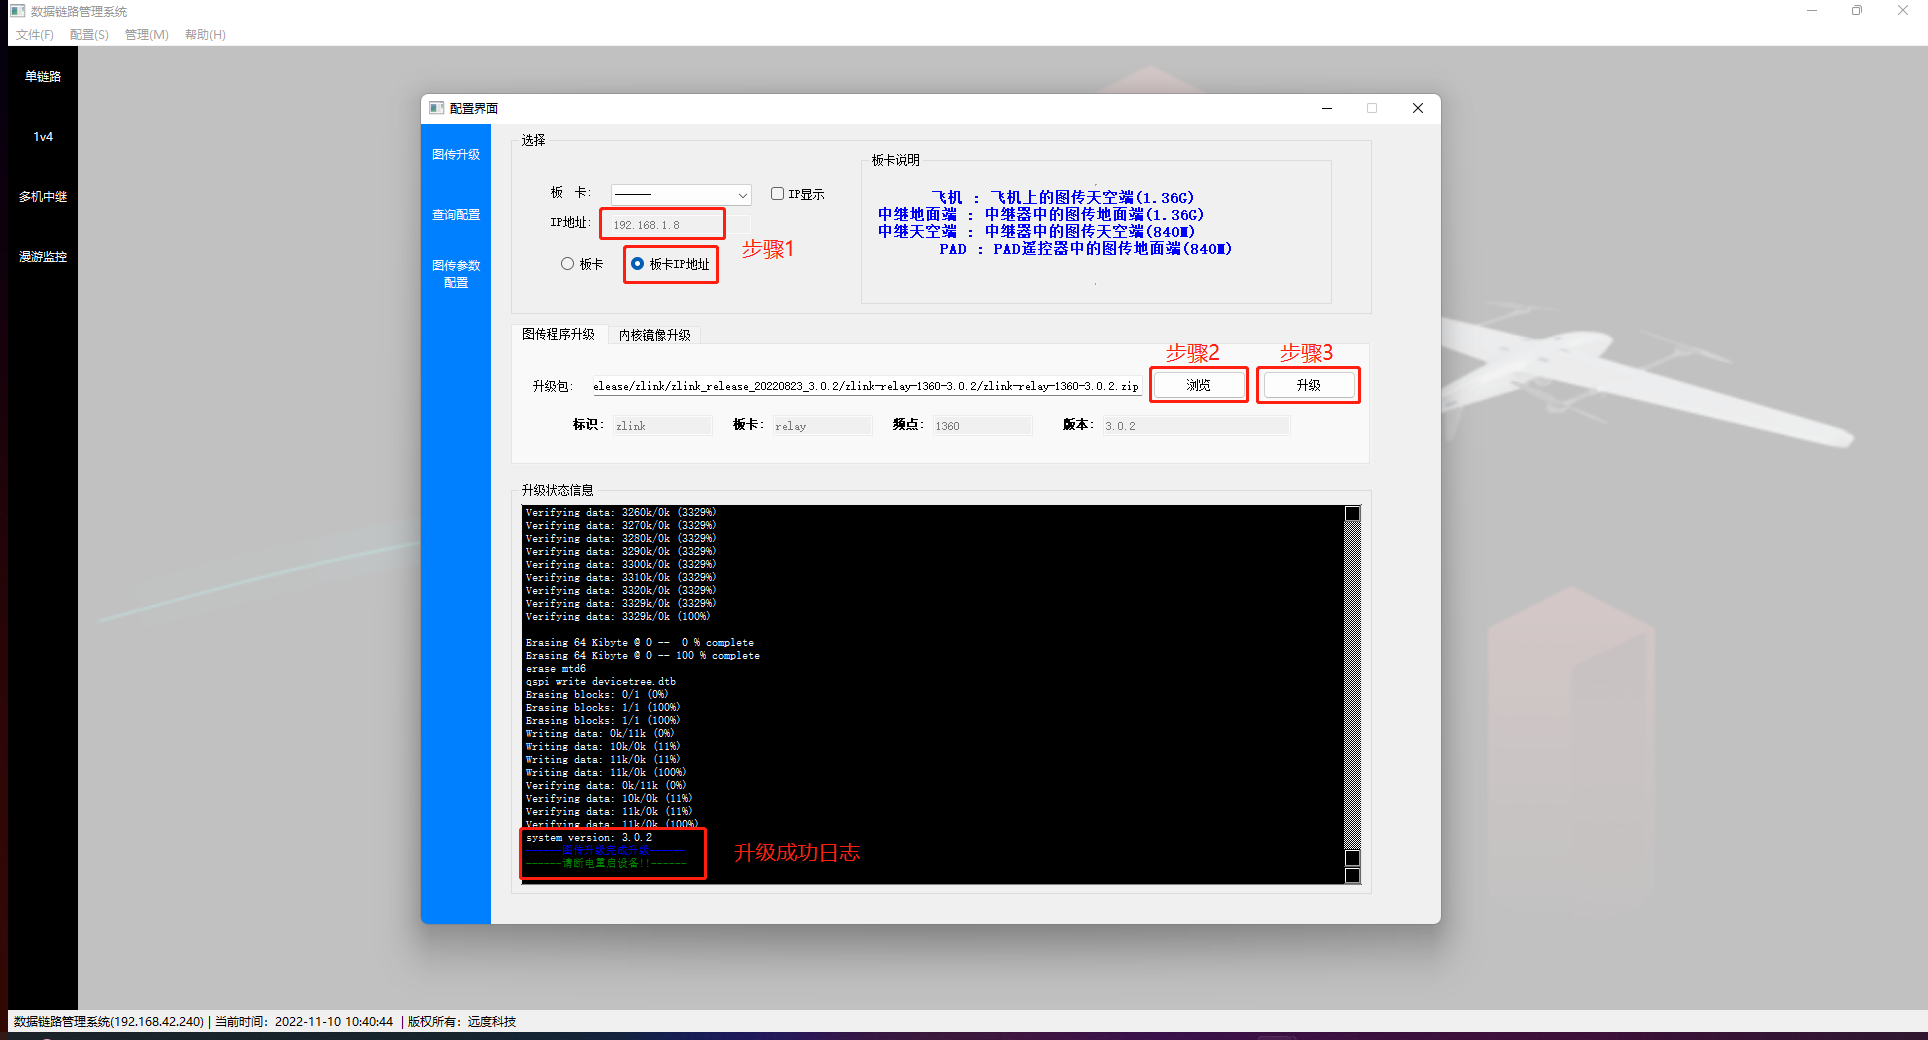This screenshot has width=1928, height=1040.
Task: Select 1v4 in the left sidebar
Action: (x=43, y=136)
